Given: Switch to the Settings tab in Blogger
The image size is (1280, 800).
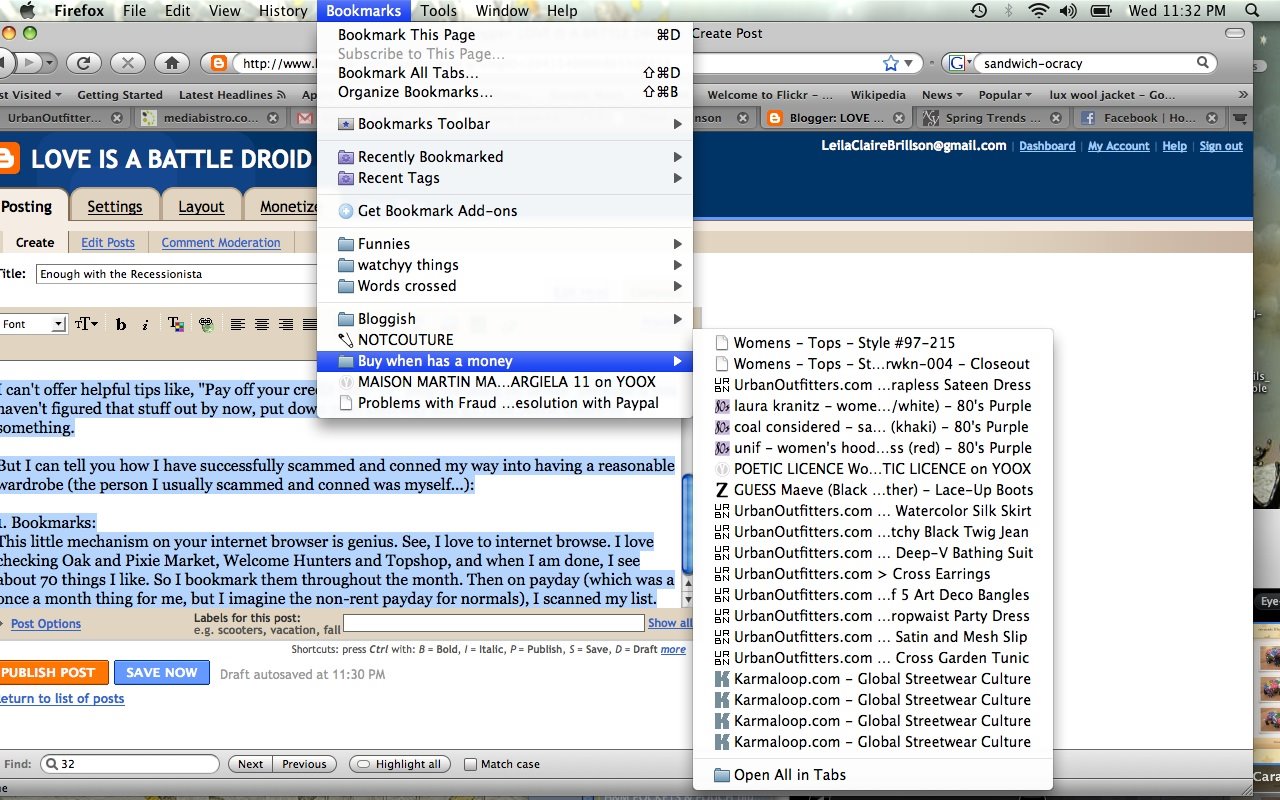Looking at the screenshot, I should (x=115, y=206).
